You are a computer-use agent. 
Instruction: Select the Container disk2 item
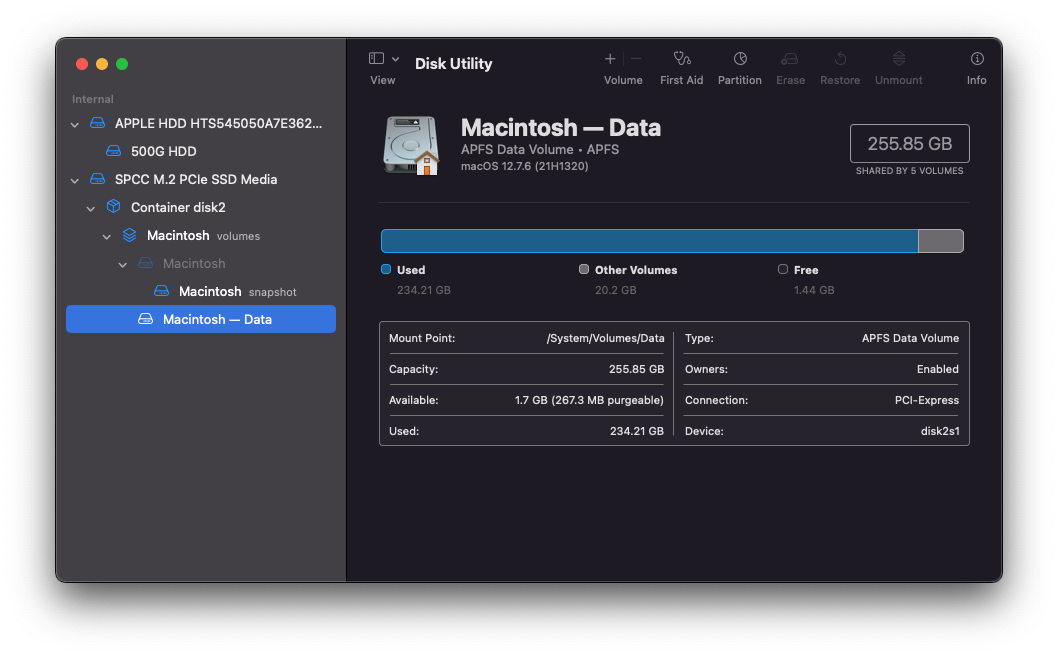click(178, 208)
